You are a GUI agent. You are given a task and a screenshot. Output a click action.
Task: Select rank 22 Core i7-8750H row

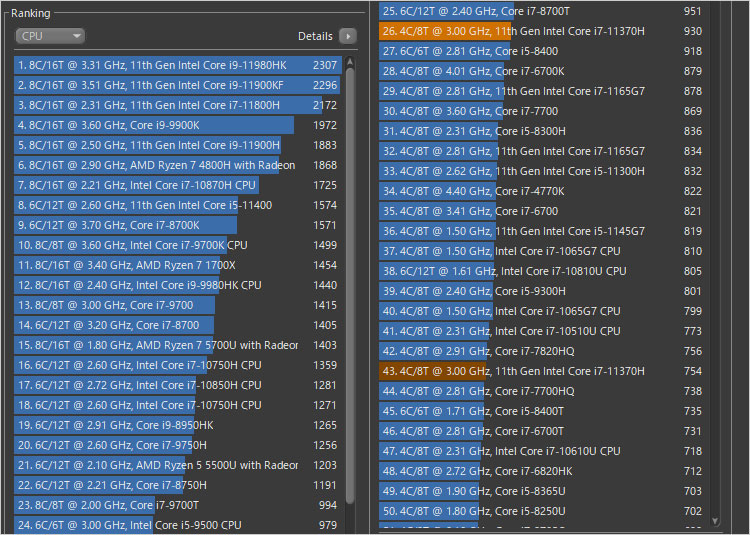(178, 485)
